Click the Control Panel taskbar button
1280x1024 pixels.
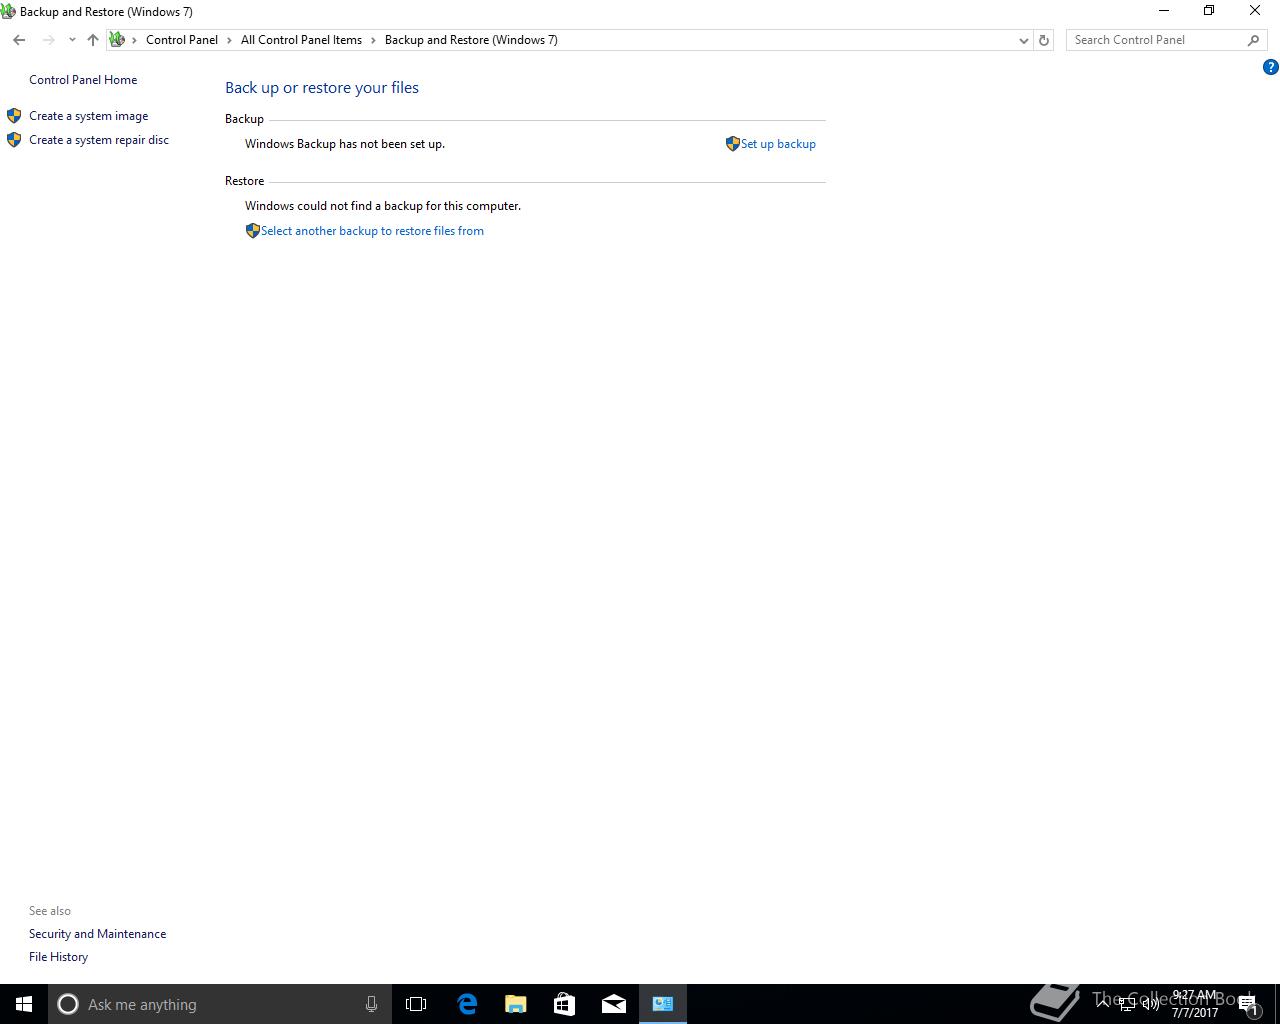(663, 1004)
